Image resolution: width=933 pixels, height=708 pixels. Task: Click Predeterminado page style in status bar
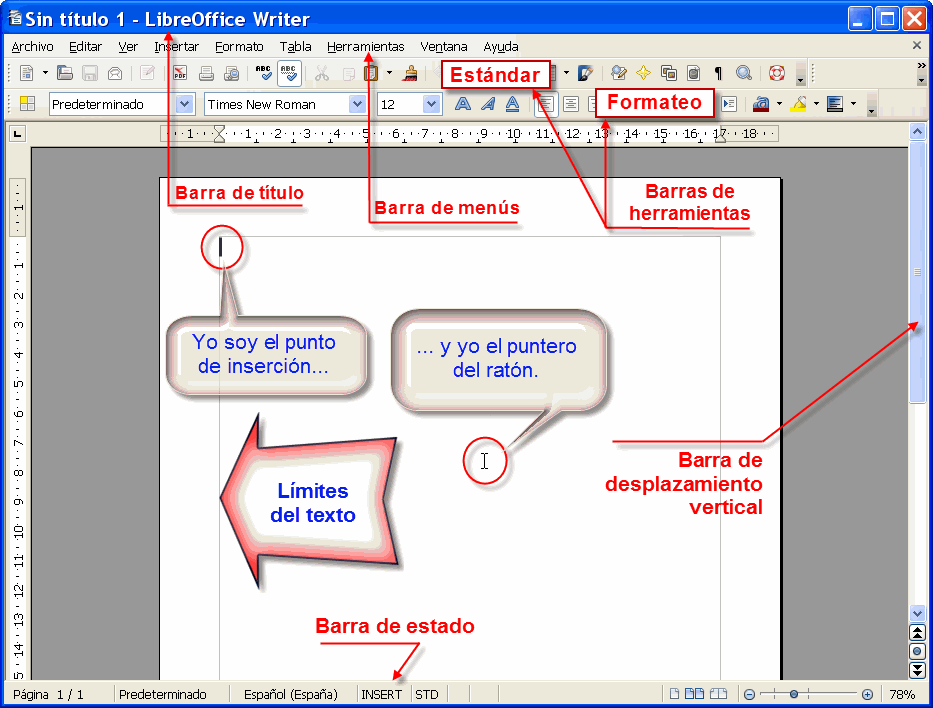tap(162, 694)
